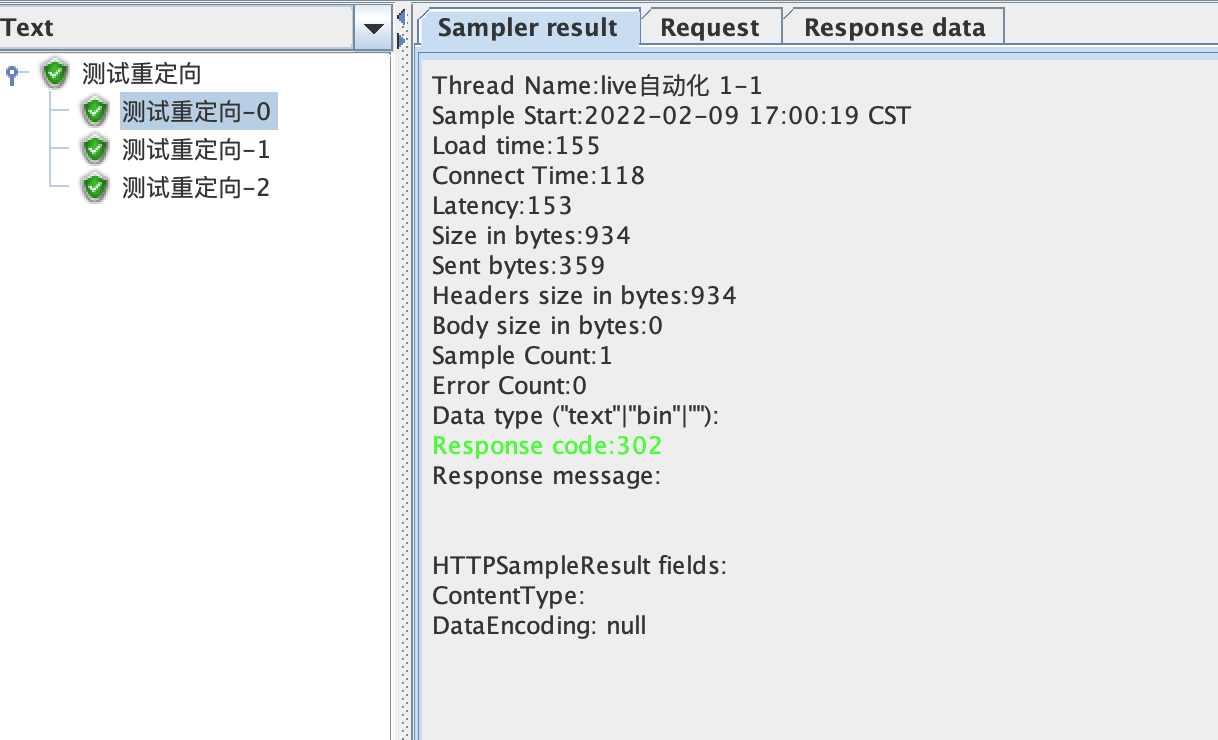Select 测试重定向-2 in the results tree
The height and width of the screenshot is (740, 1218).
pyautogui.click(x=198, y=187)
